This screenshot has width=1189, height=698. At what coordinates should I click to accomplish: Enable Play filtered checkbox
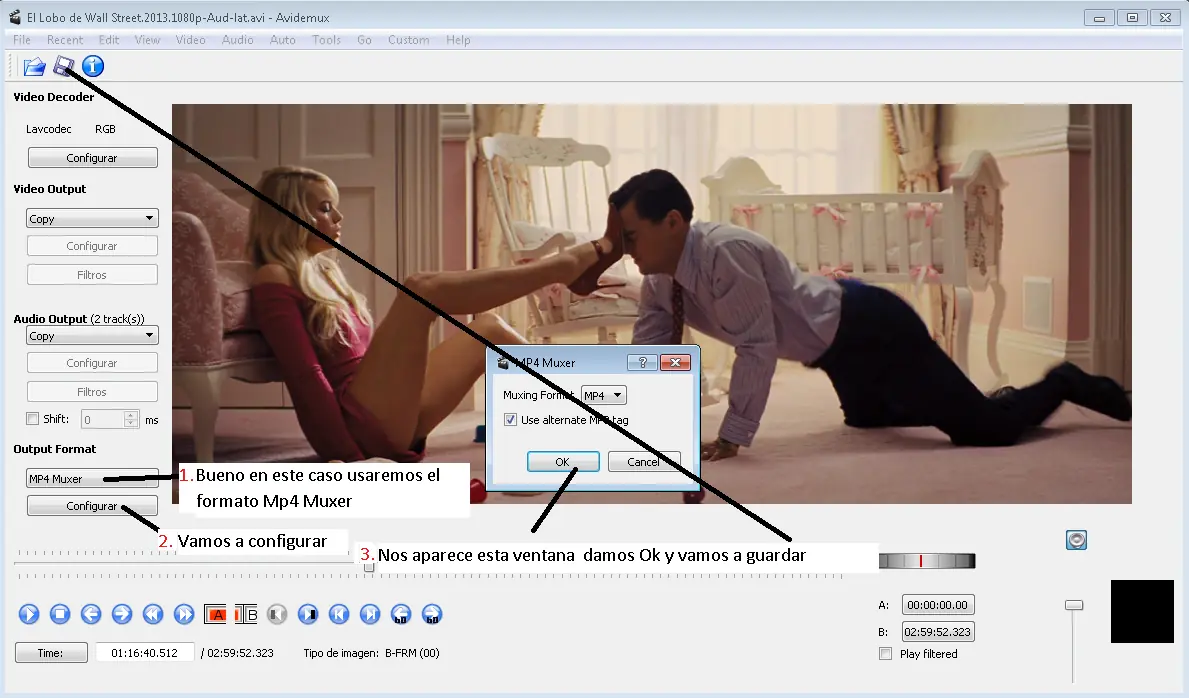pos(885,653)
